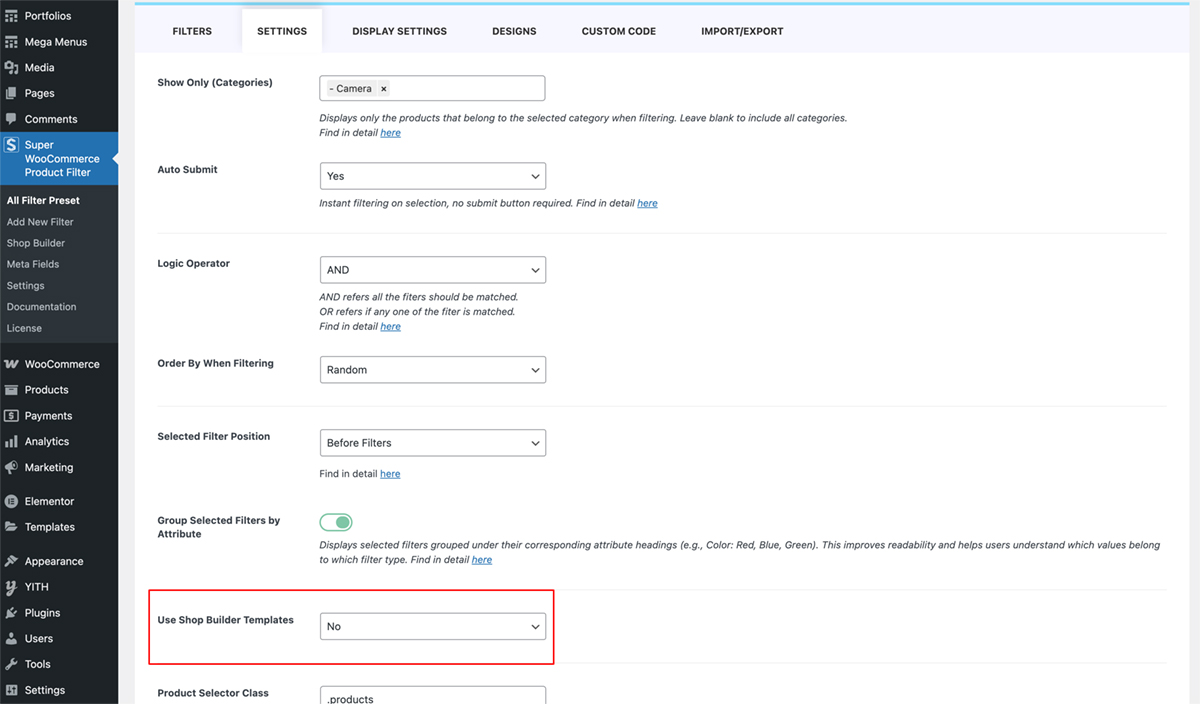1200x704 pixels.
Task: Click the Analytics bar chart icon
Action: (x=12, y=441)
